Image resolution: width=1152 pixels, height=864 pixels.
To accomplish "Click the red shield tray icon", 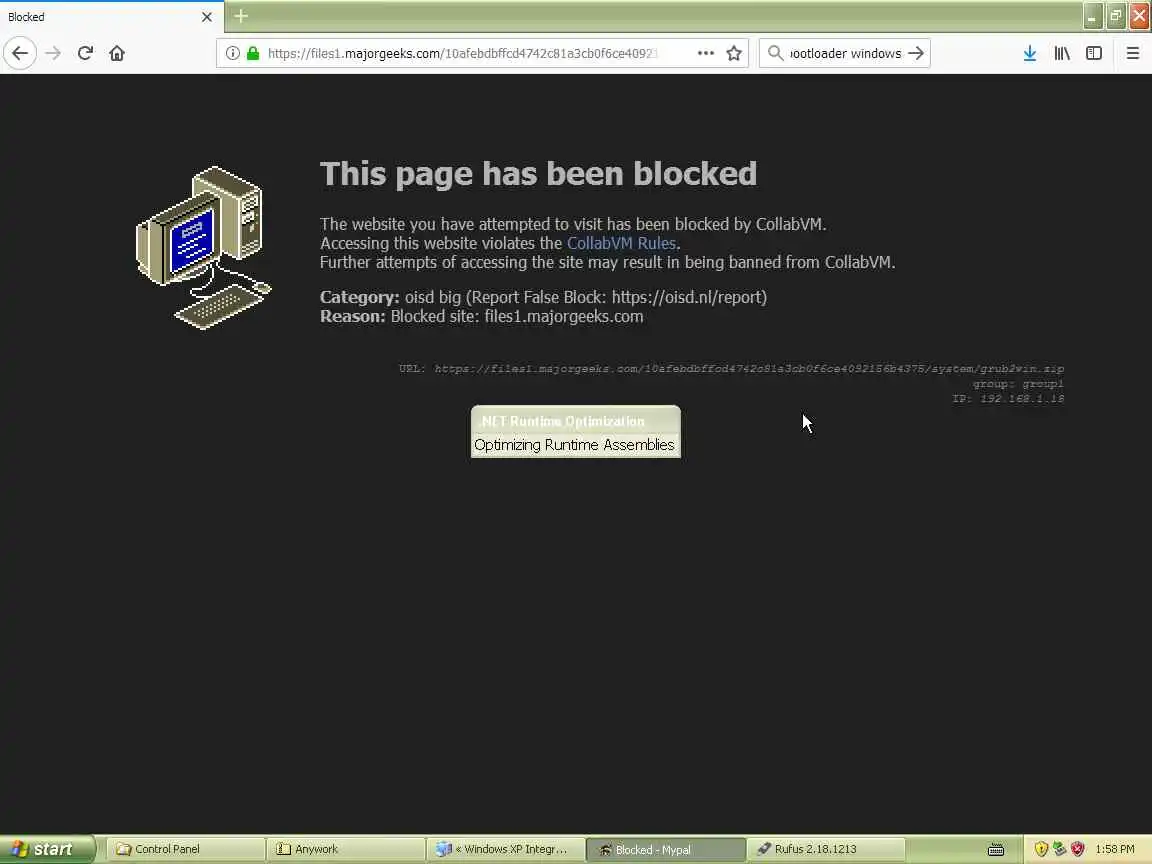I will [x=1078, y=849].
